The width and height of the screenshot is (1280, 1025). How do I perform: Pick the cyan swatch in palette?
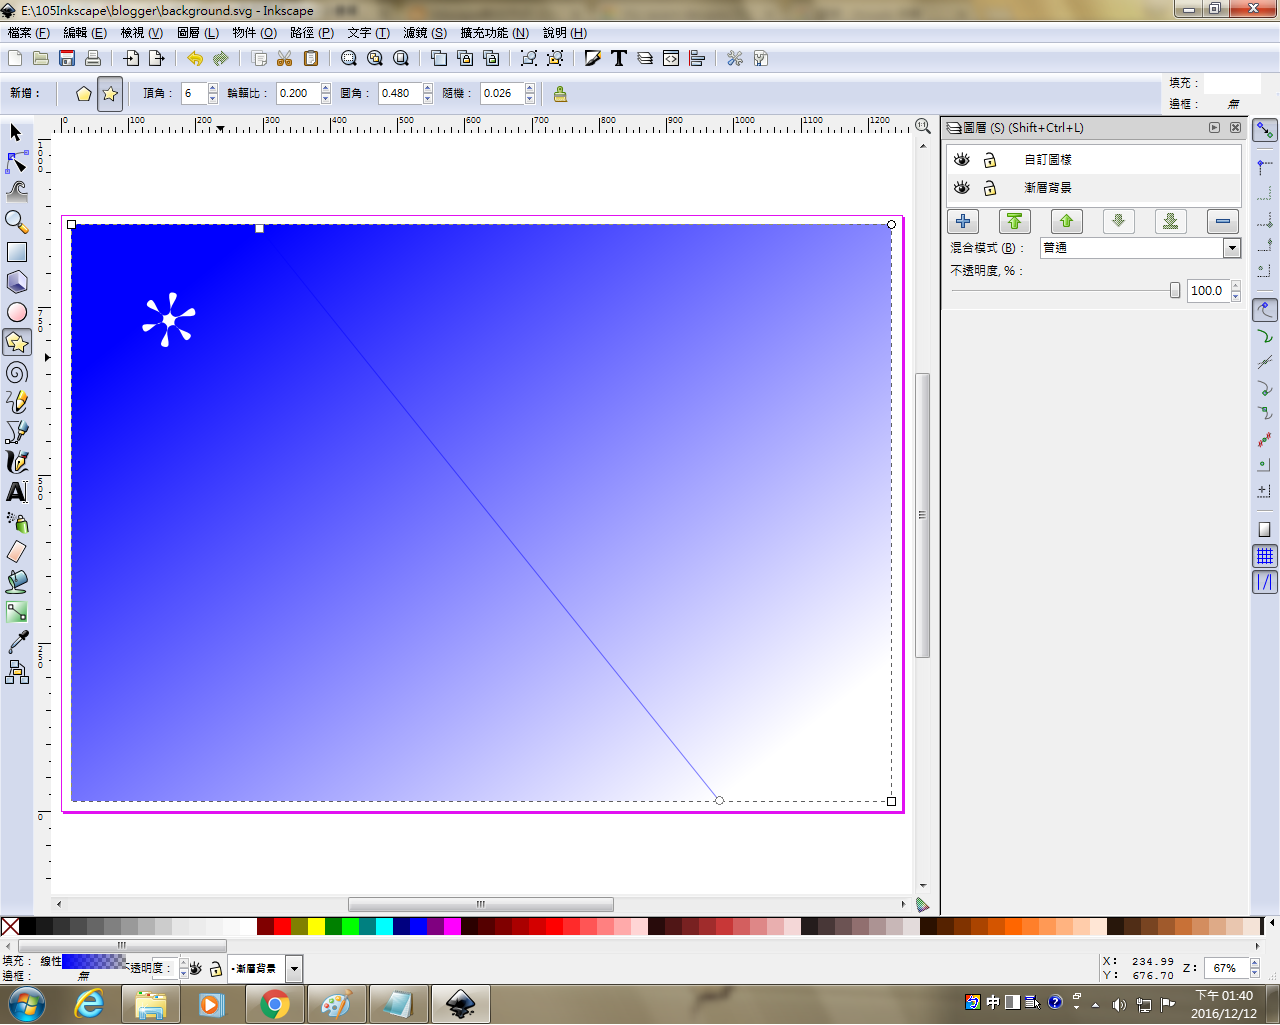[384, 927]
